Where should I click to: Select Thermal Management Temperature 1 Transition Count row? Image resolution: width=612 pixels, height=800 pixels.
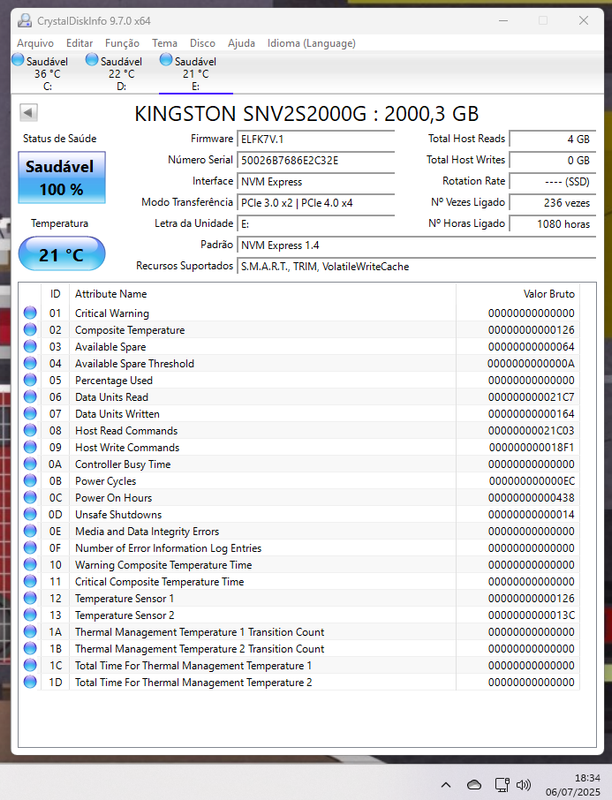pyautogui.click(x=299, y=632)
